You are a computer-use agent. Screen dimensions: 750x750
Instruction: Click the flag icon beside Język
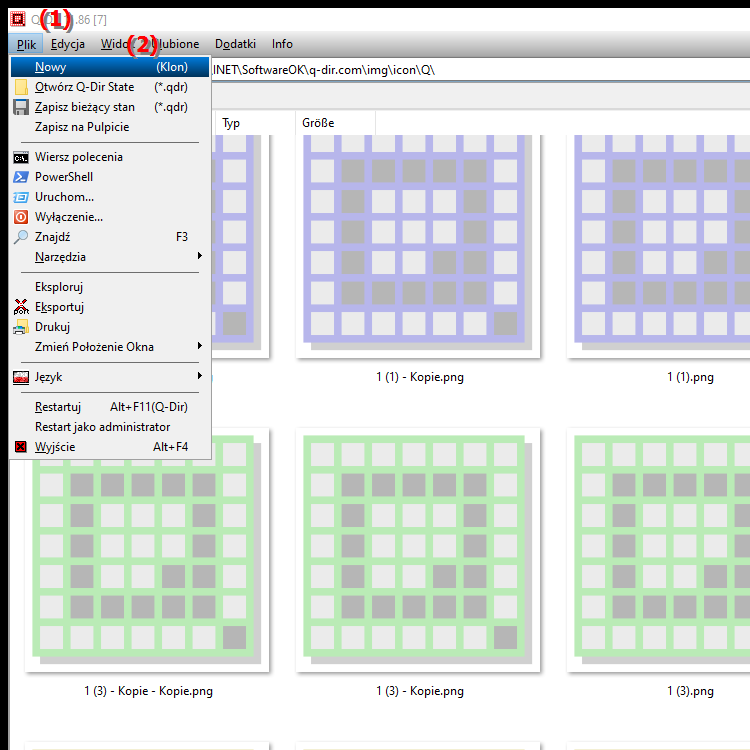[21, 377]
